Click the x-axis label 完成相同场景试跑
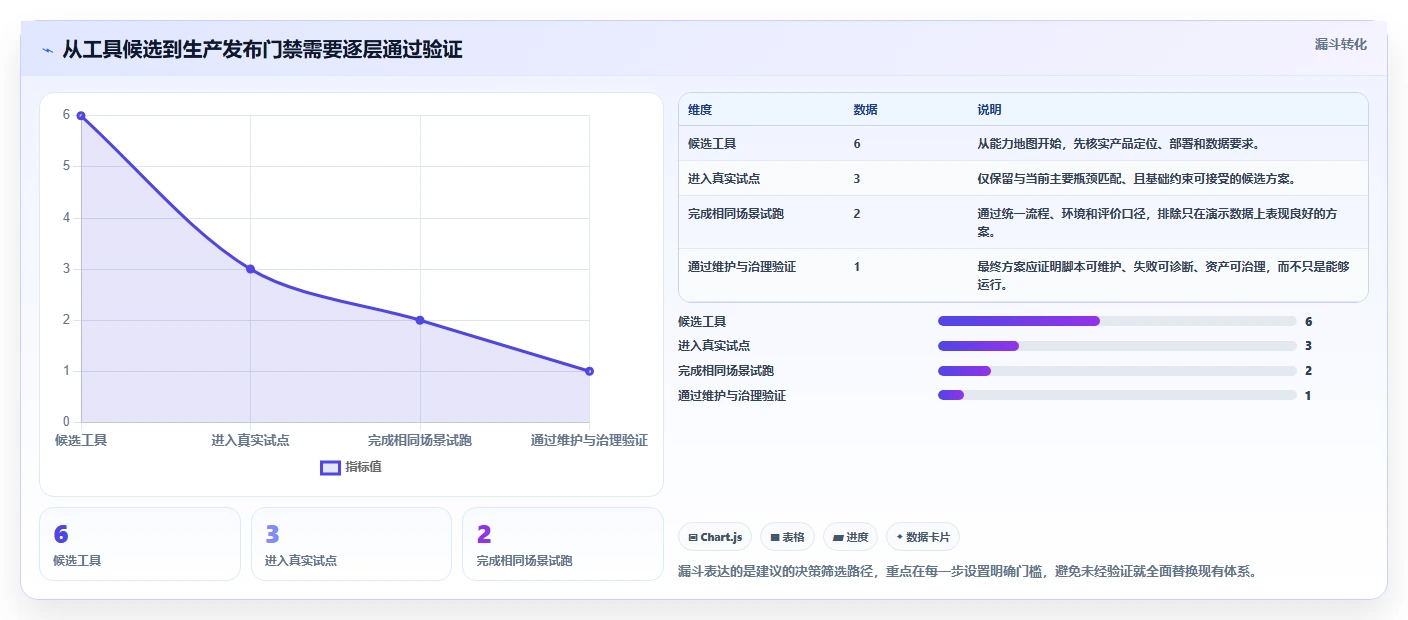The image size is (1408, 620). pos(420,440)
